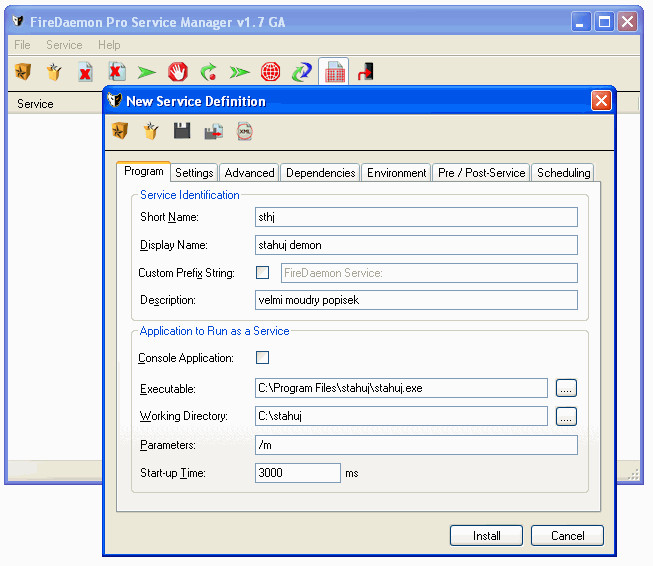The width and height of the screenshot is (653, 566).
Task: Click the Service column header in main window
Action: [x=55, y=103]
